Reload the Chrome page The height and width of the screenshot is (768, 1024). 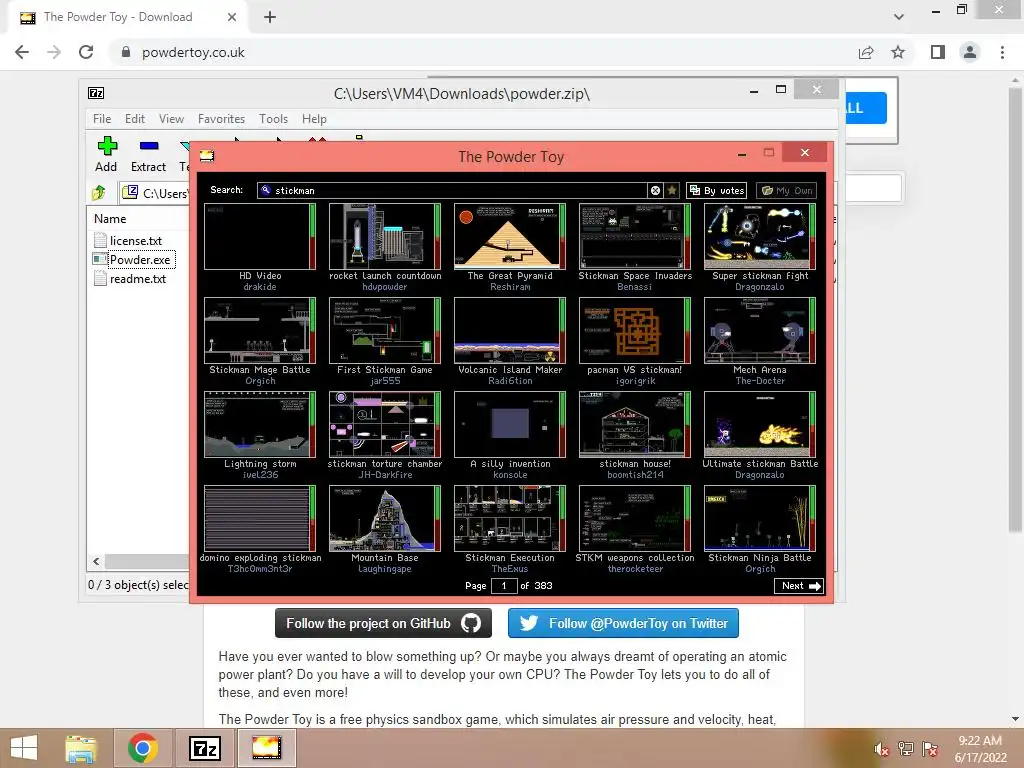86,52
